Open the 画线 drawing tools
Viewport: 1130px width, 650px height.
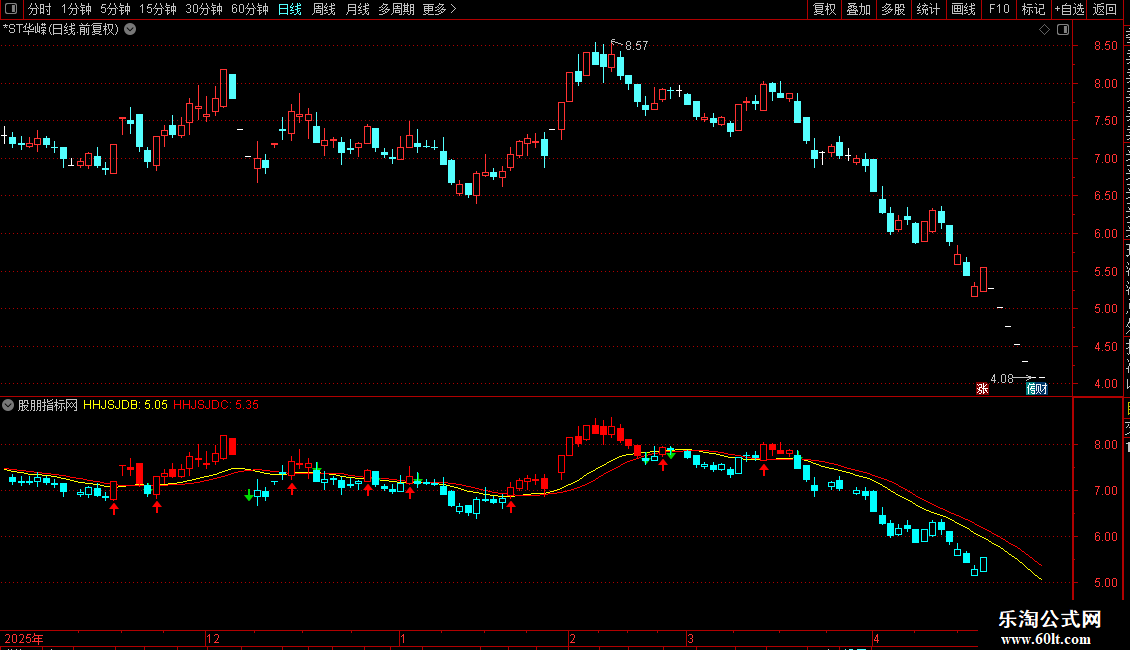point(963,9)
